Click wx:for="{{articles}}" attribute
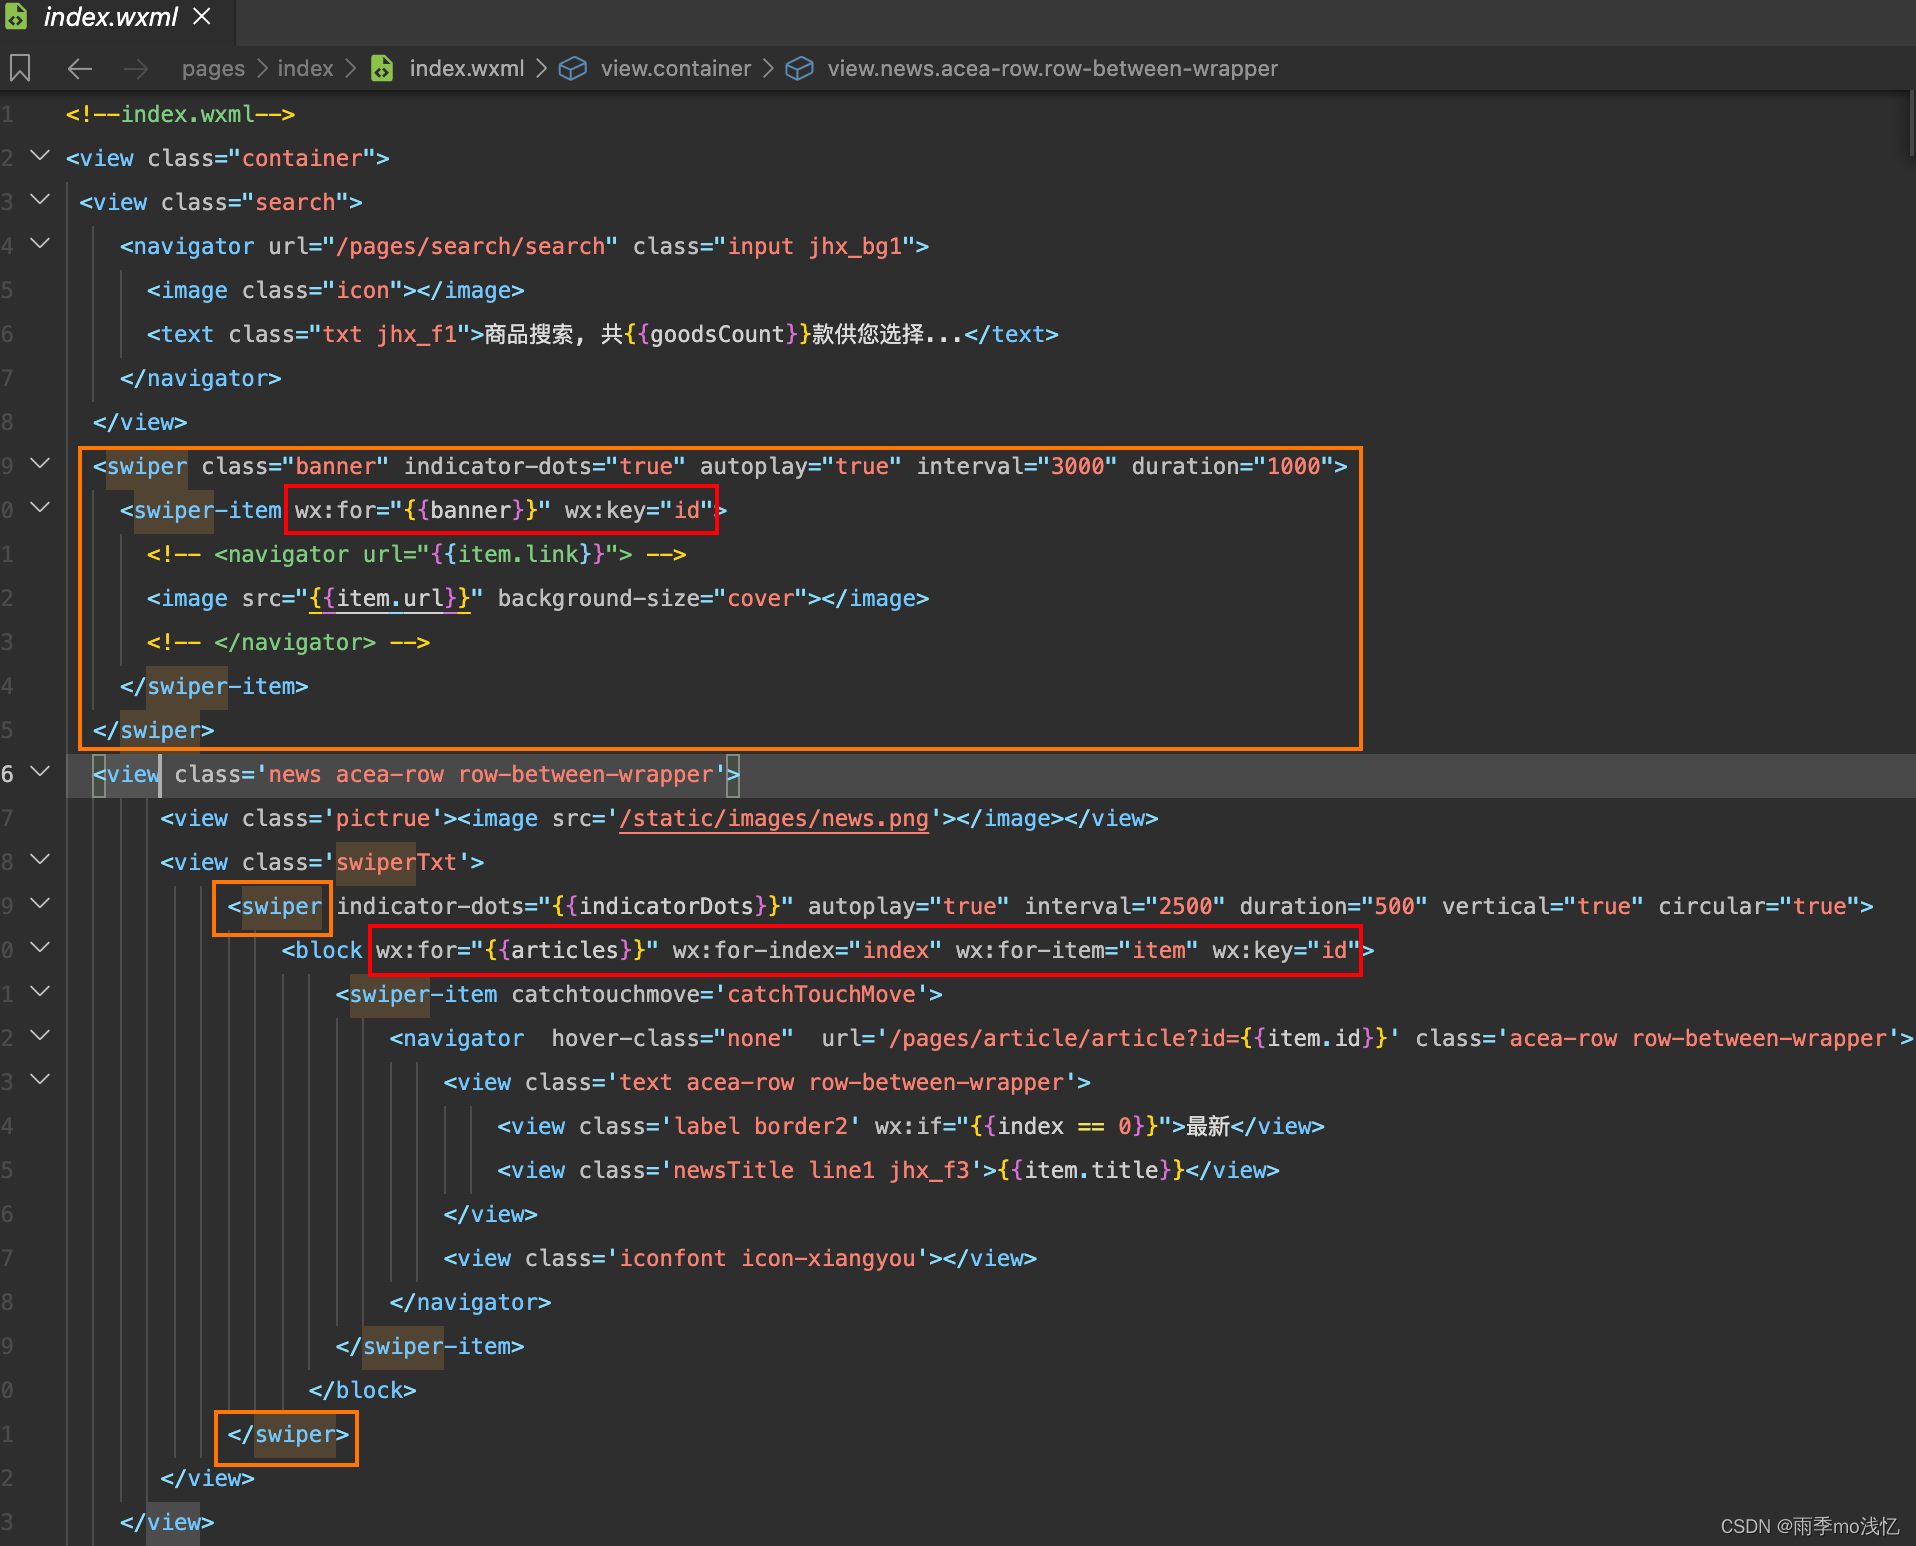1916x1546 pixels. (x=517, y=950)
